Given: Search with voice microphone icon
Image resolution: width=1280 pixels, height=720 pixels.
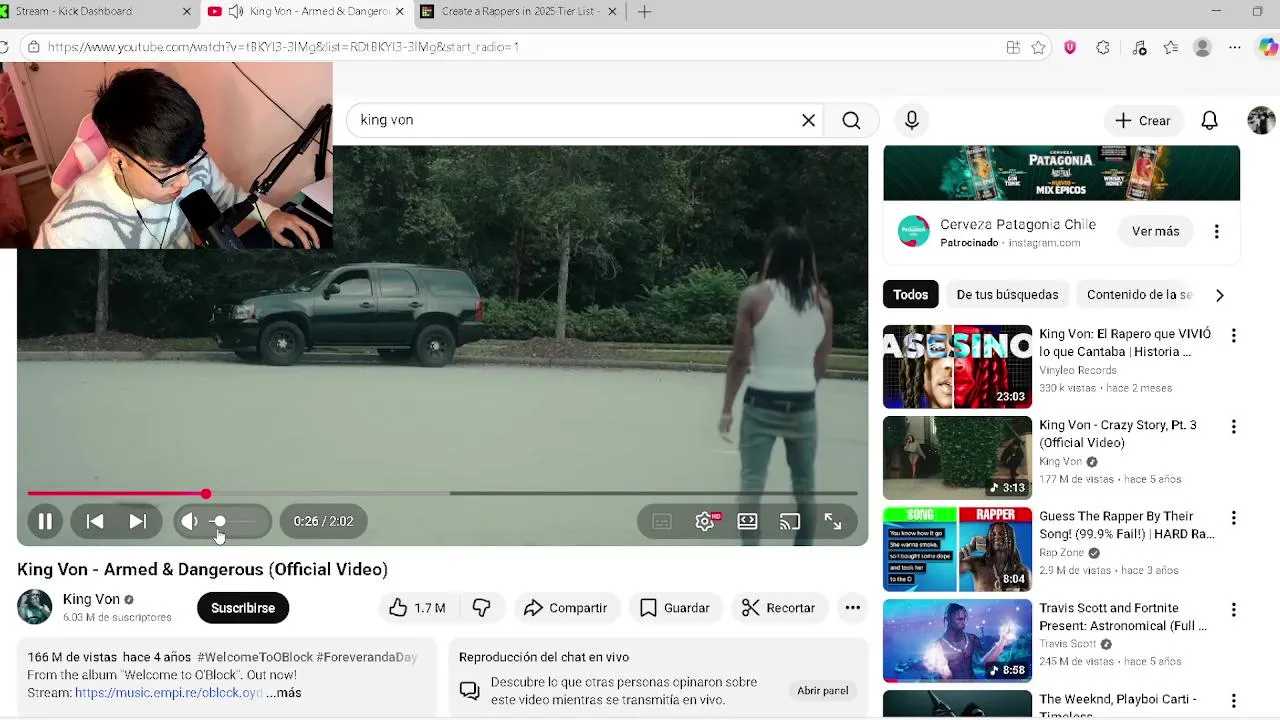Looking at the screenshot, I should click(x=911, y=120).
